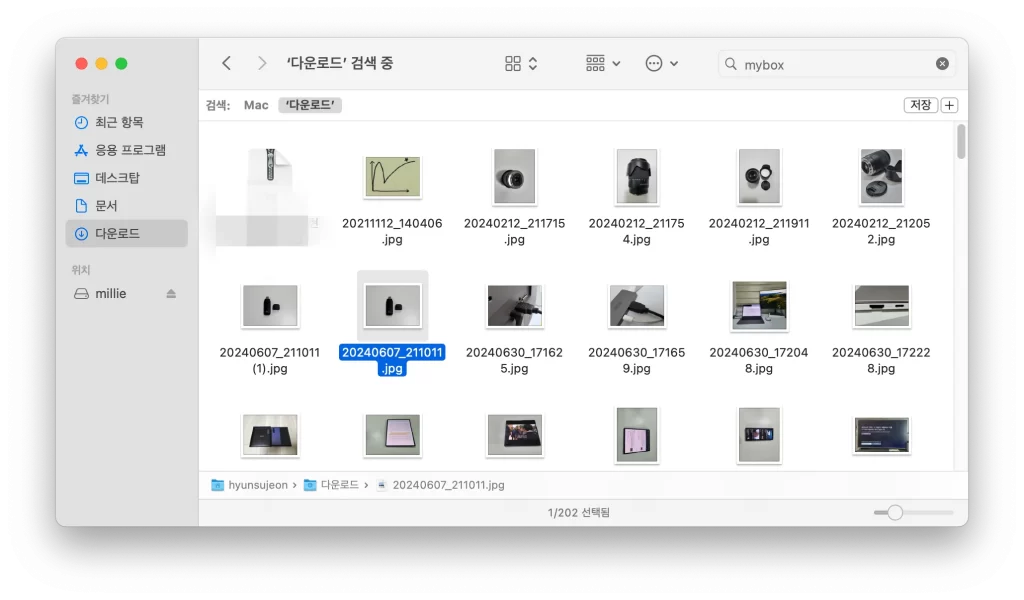Screen dimensions: 1024x600
Task: Go to 데스크탑 in the sidebar
Action: (117, 178)
